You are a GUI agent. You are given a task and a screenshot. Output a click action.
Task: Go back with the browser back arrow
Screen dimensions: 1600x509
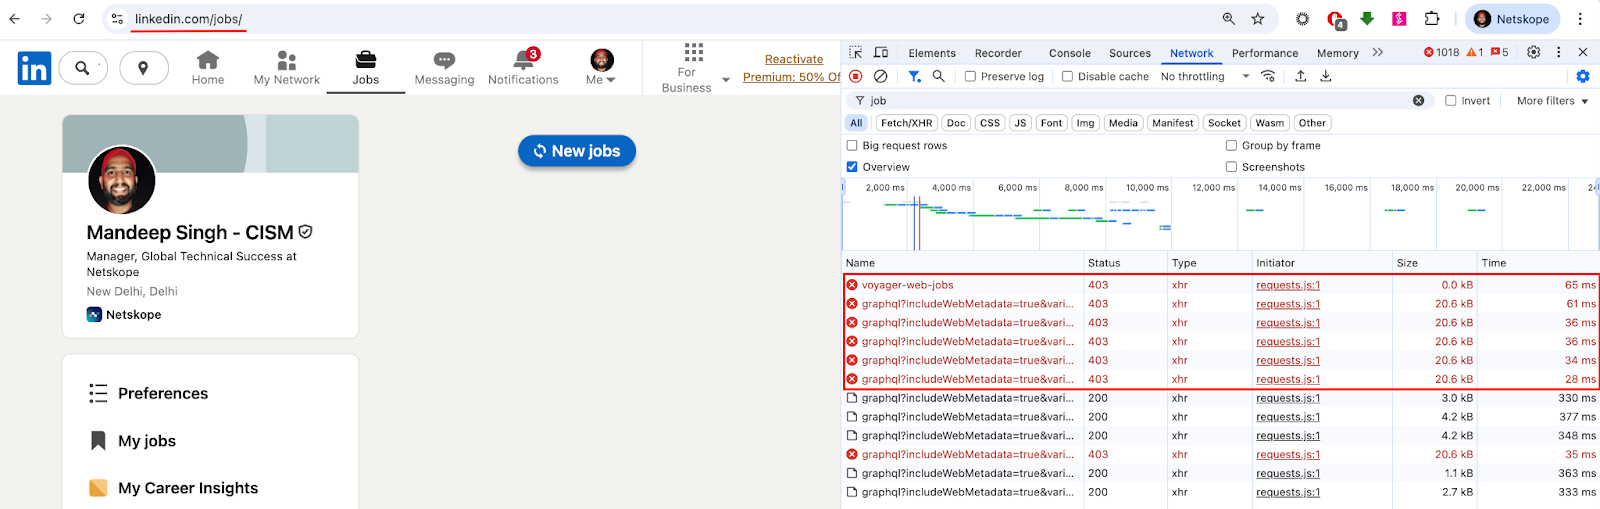click(15, 19)
